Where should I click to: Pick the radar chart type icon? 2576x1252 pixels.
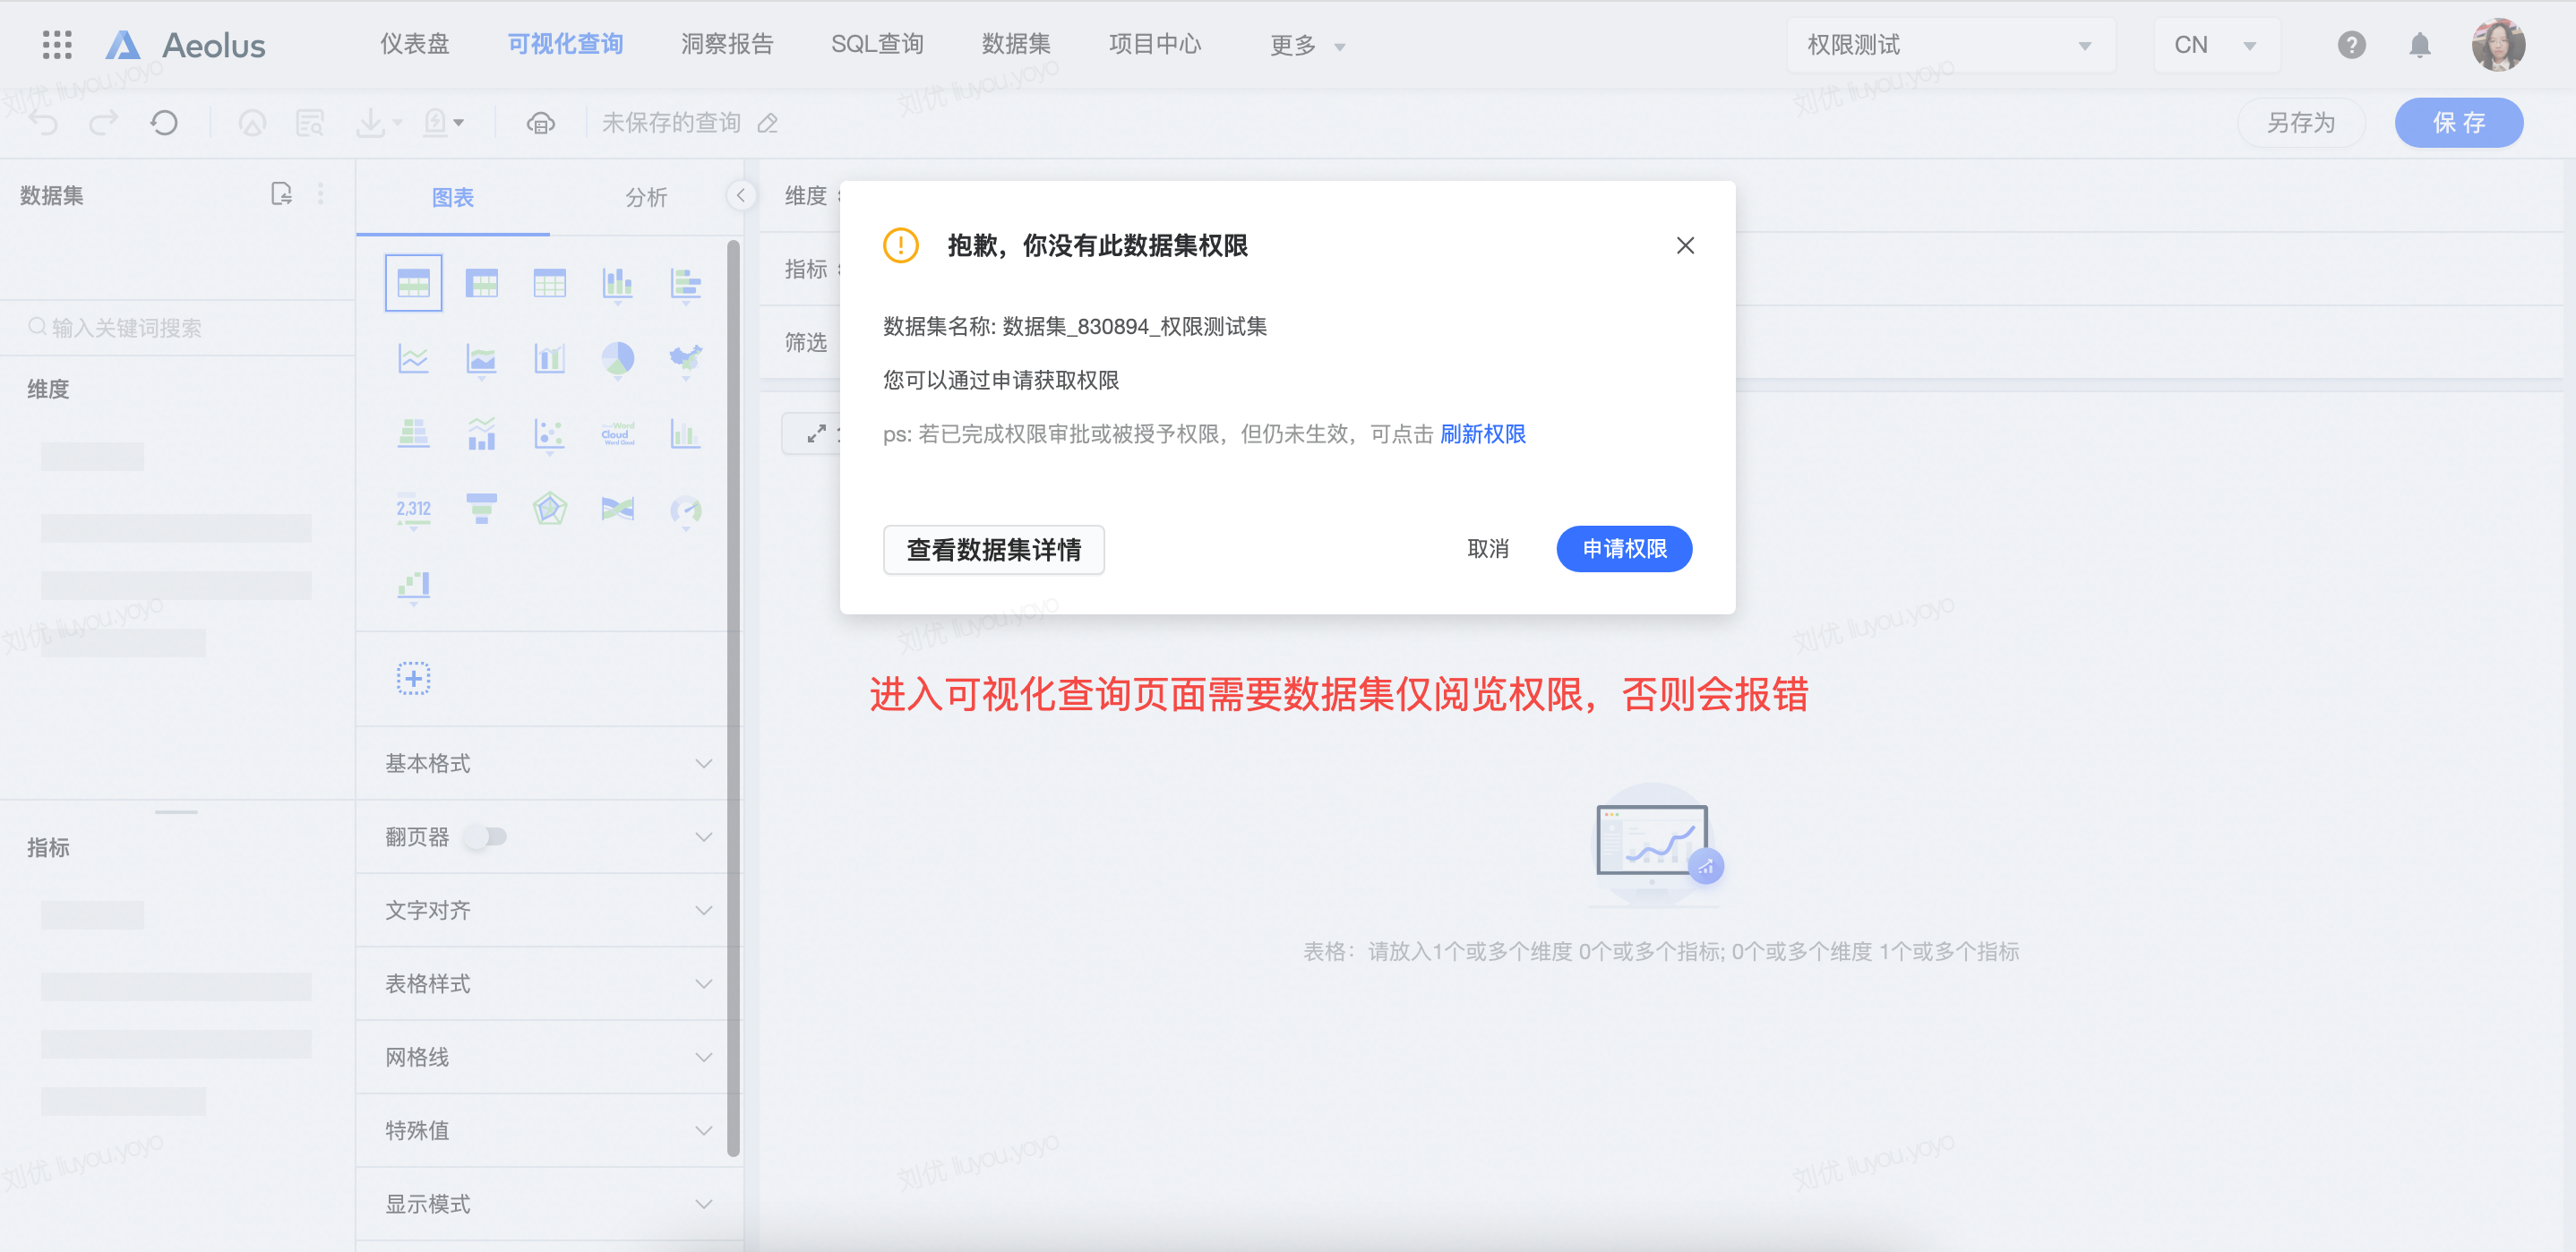(549, 509)
